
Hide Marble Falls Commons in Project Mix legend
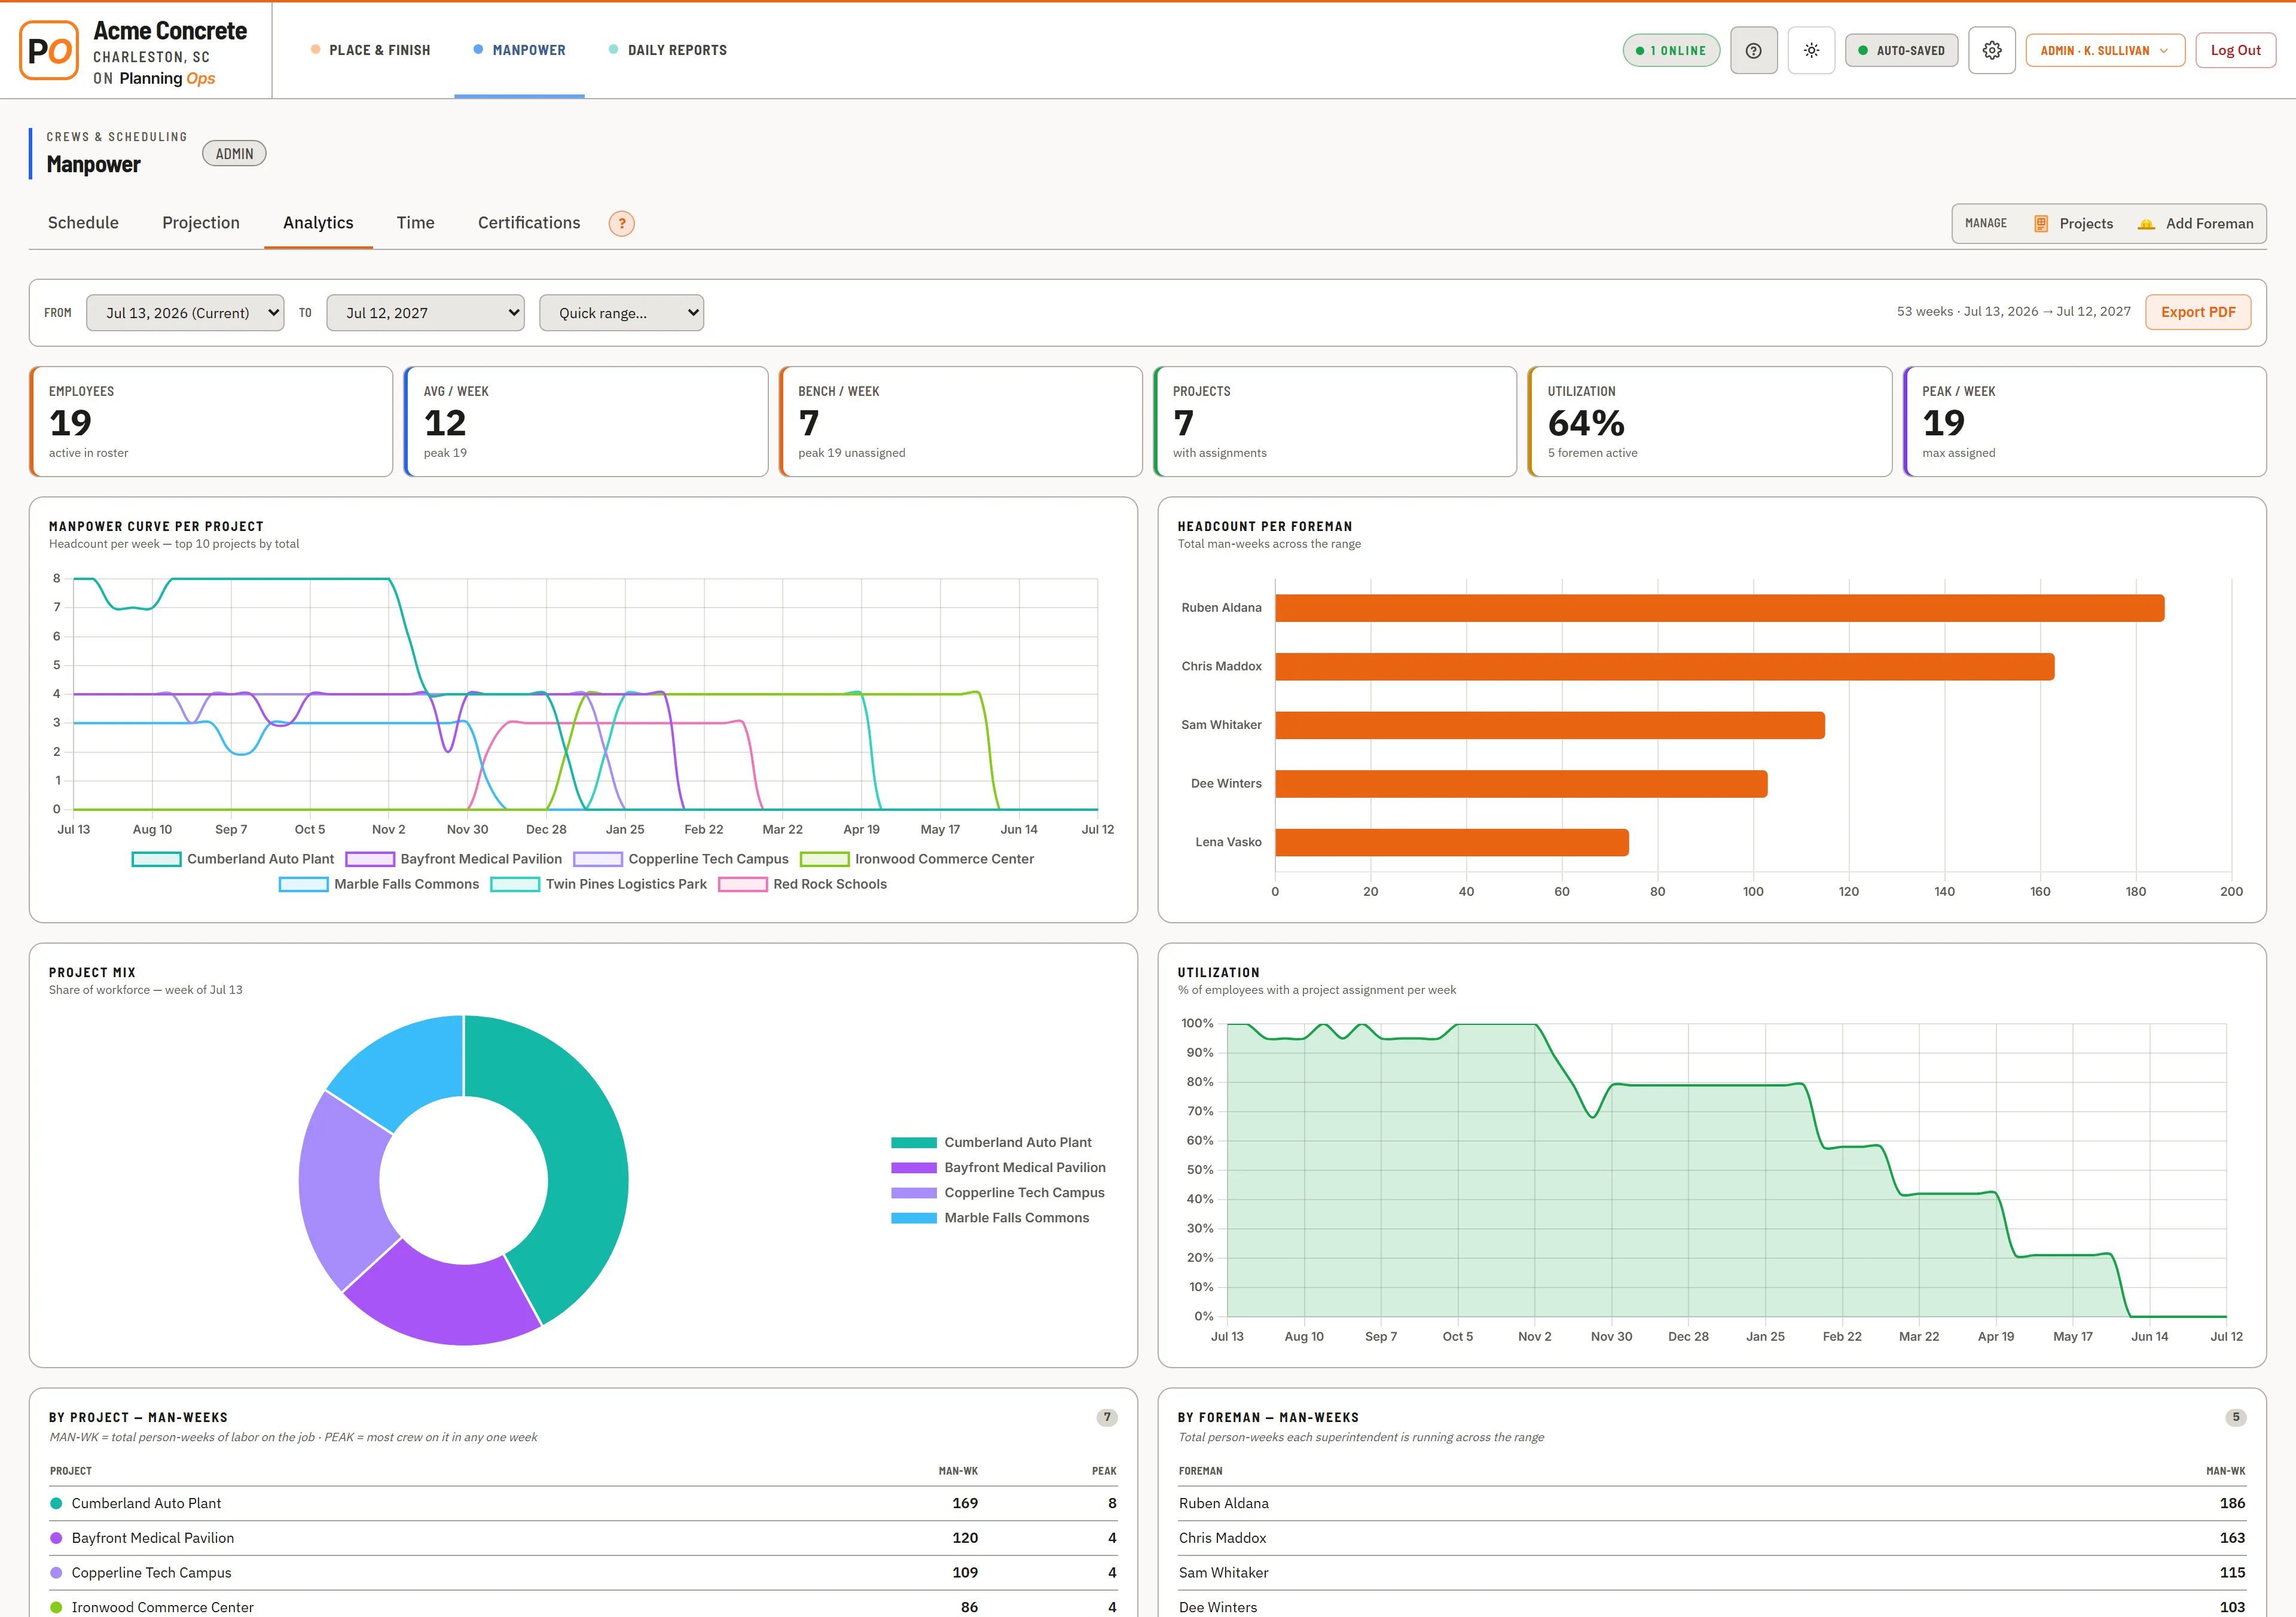coord(990,1217)
